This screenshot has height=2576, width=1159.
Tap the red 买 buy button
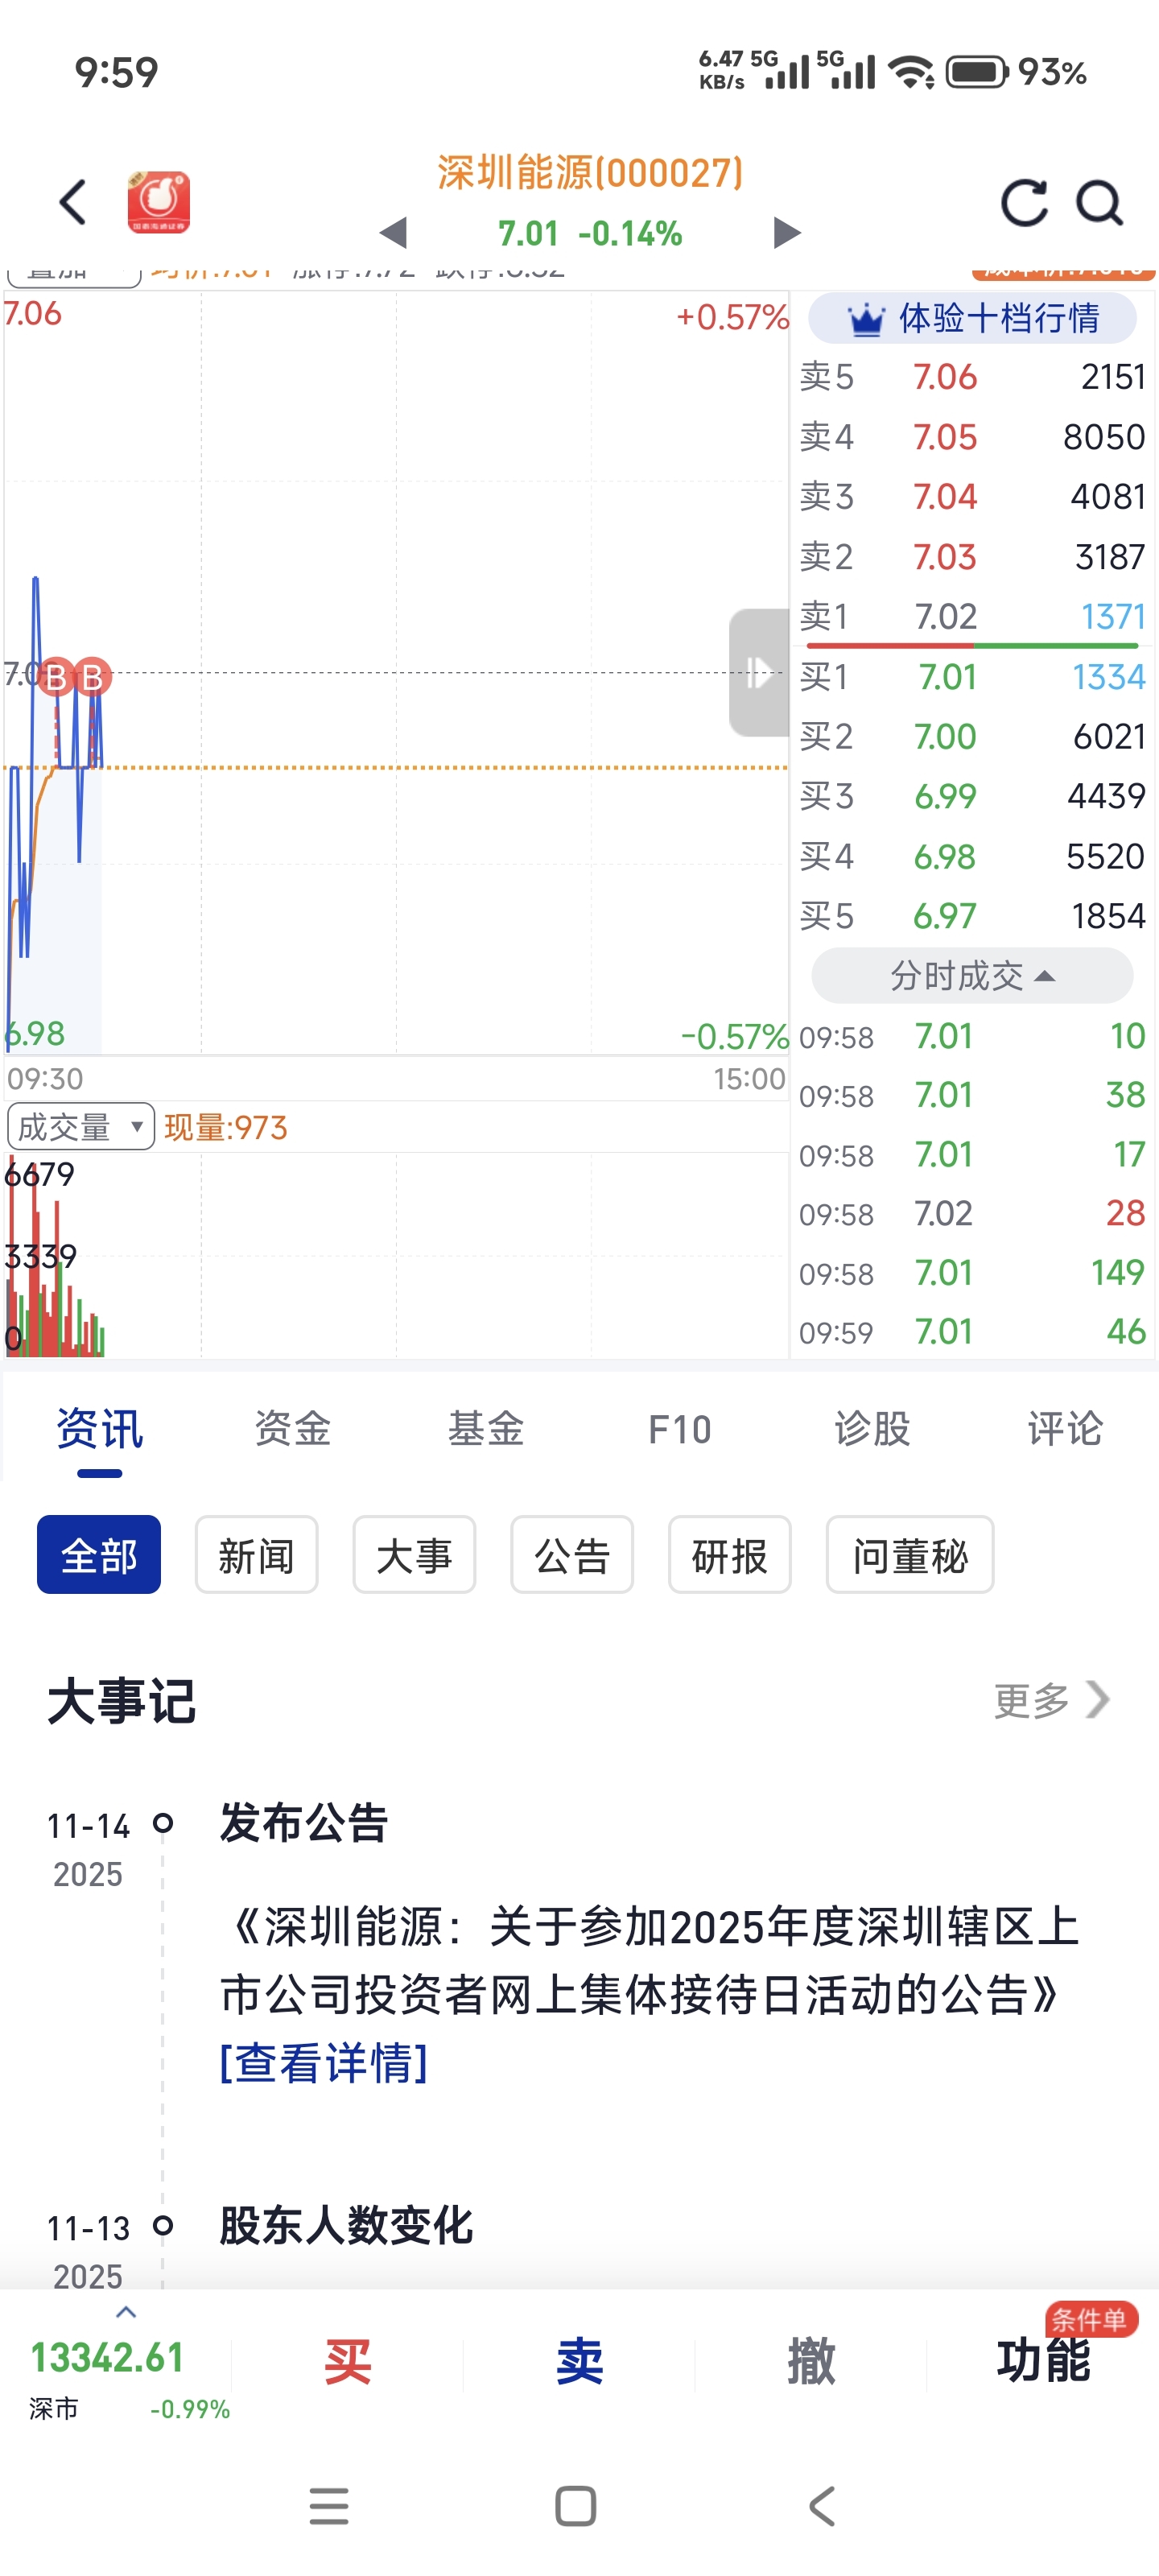pyautogui.click(x=347, y=2362)
